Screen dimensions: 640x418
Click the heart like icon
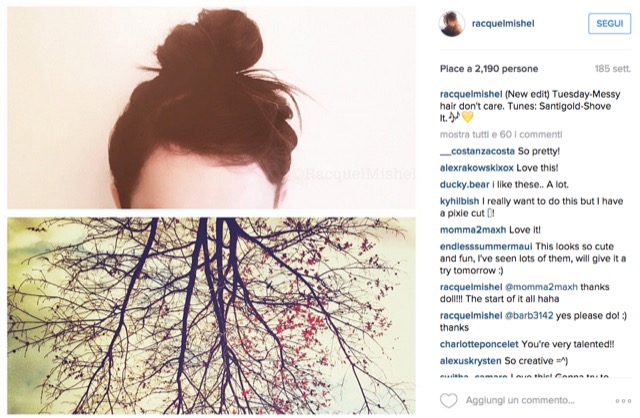coord(449,400)
